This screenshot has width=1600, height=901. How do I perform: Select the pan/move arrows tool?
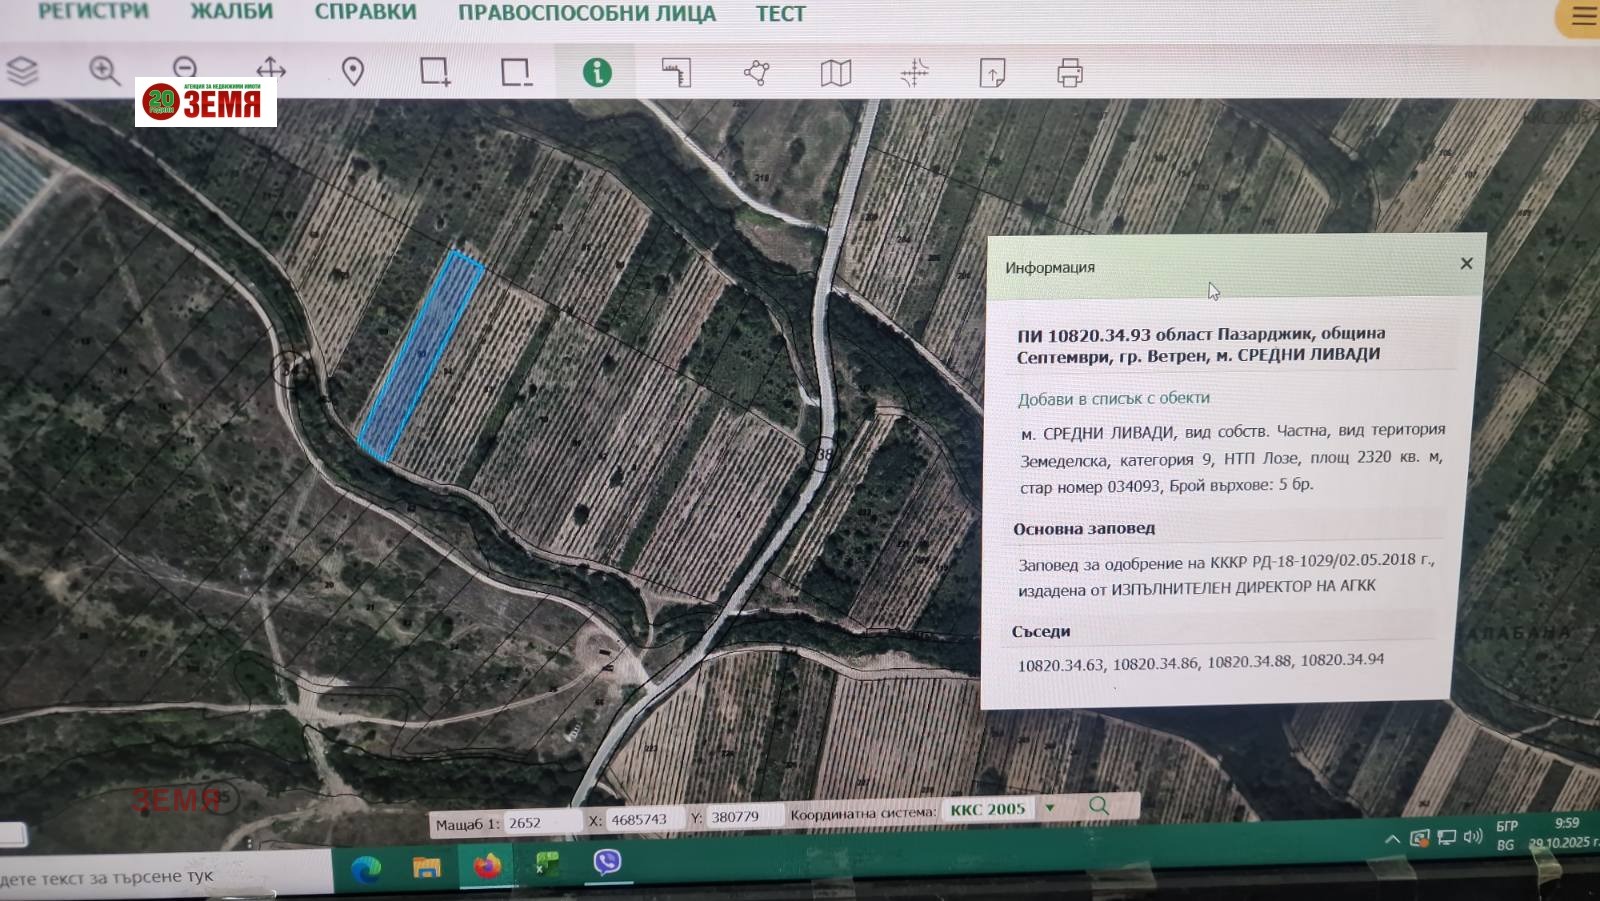tap(271, 69)
